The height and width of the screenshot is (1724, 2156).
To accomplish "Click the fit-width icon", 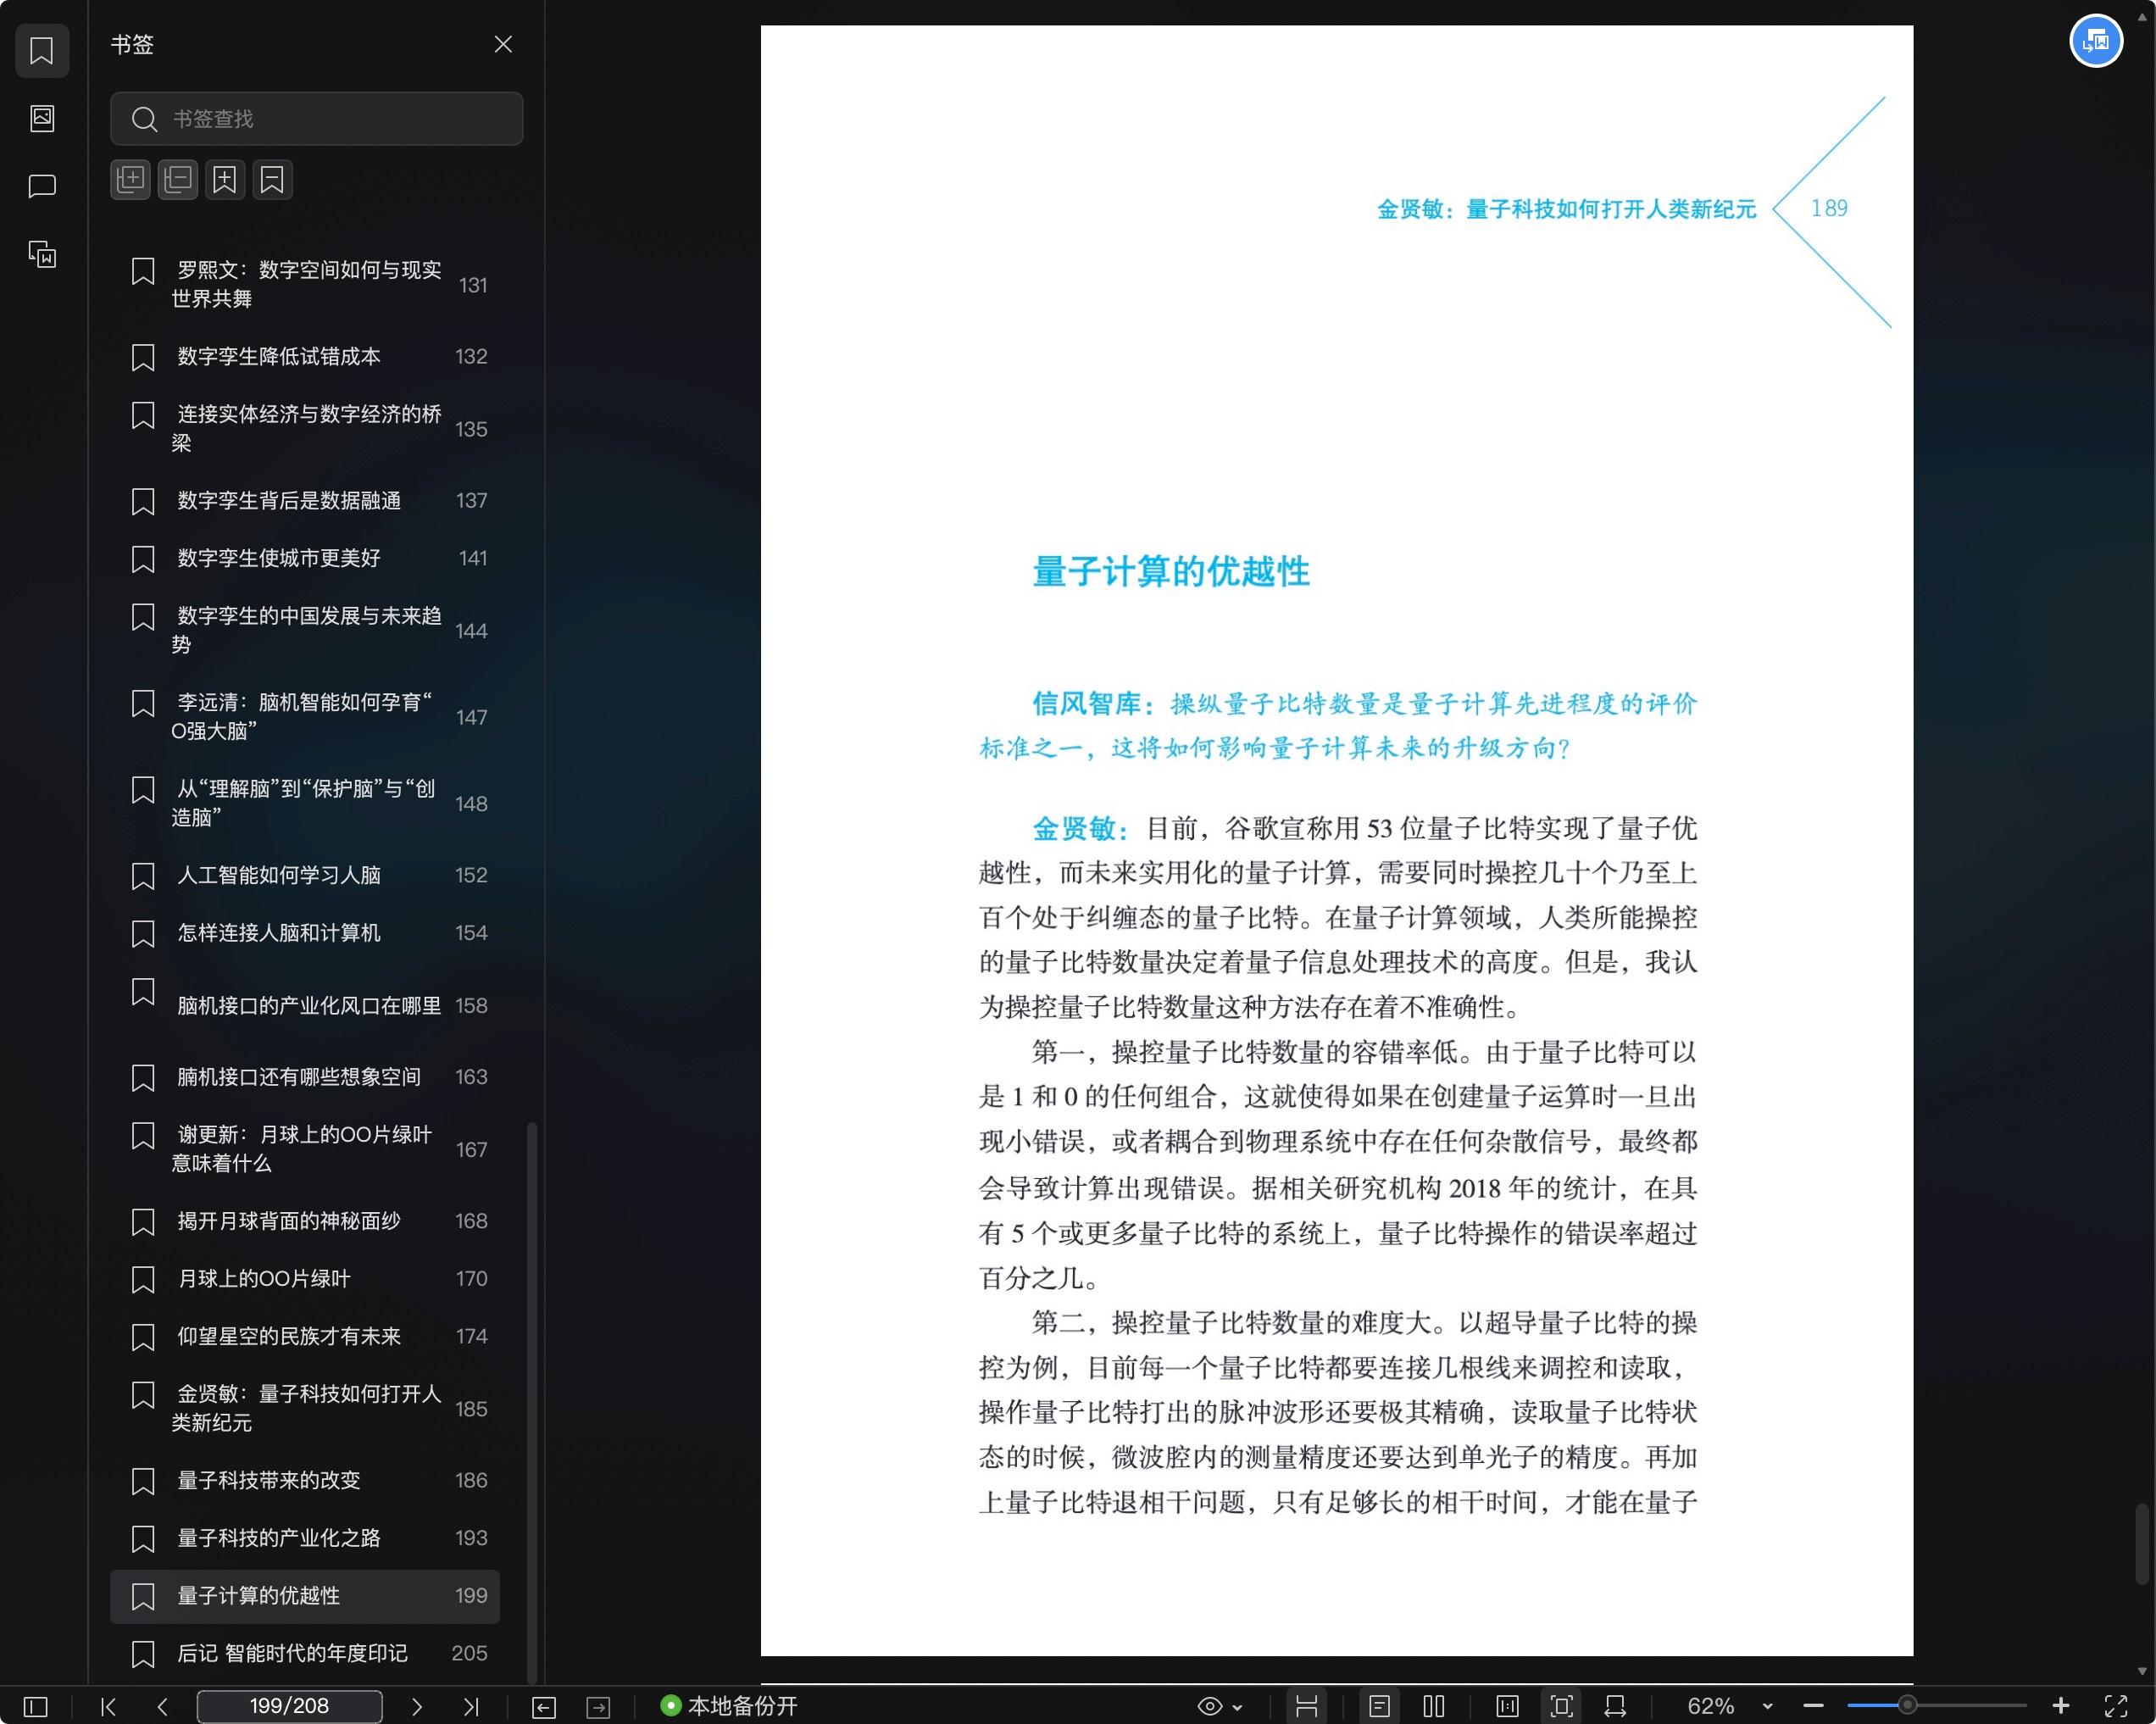I will pos(1615,1706).
